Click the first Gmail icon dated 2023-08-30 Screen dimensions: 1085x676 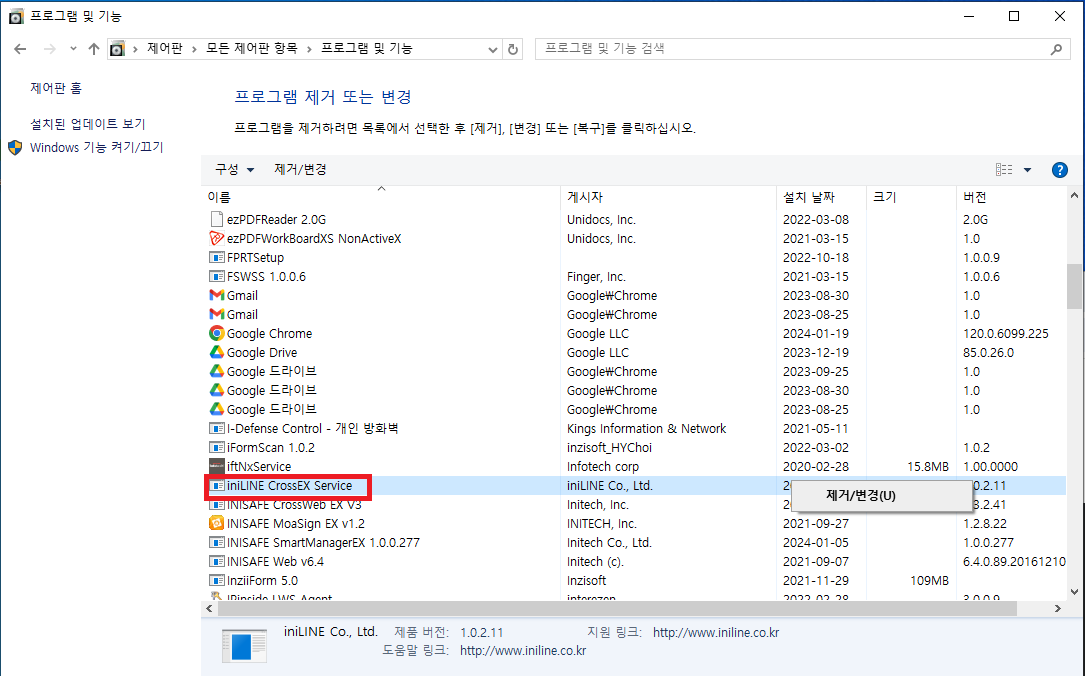(217, 295)
